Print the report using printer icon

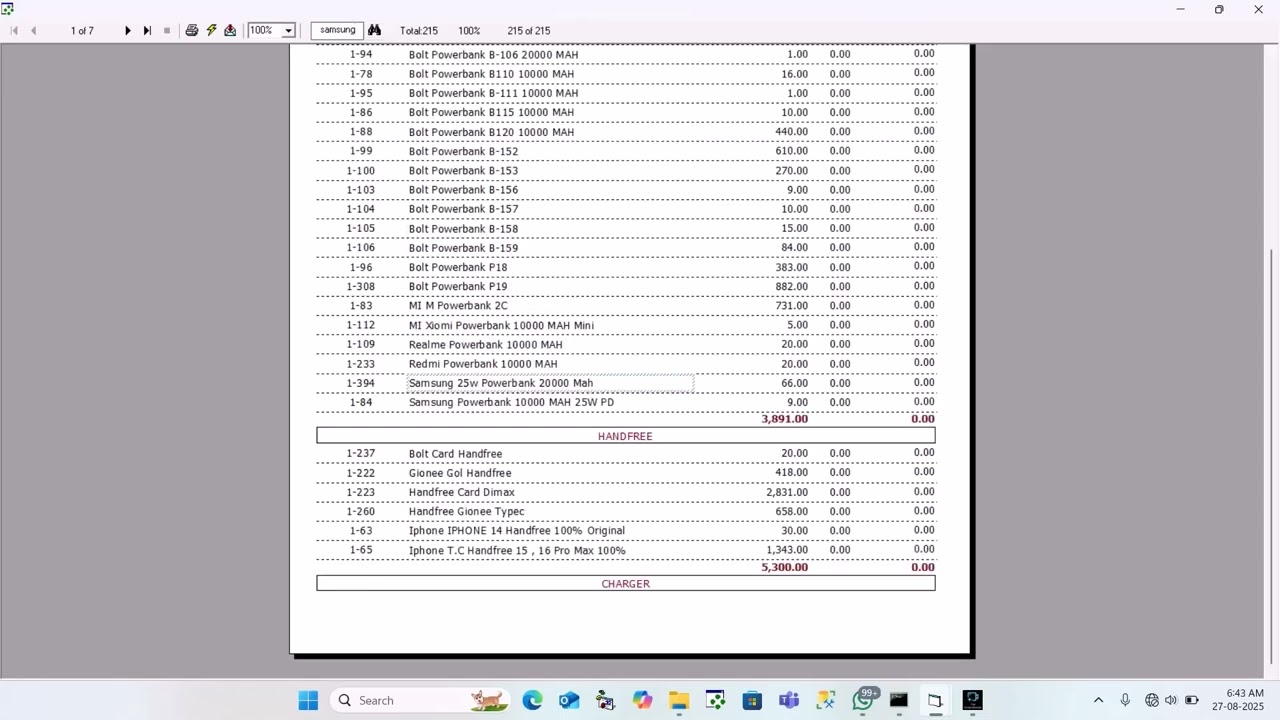[x=192, y=31]
